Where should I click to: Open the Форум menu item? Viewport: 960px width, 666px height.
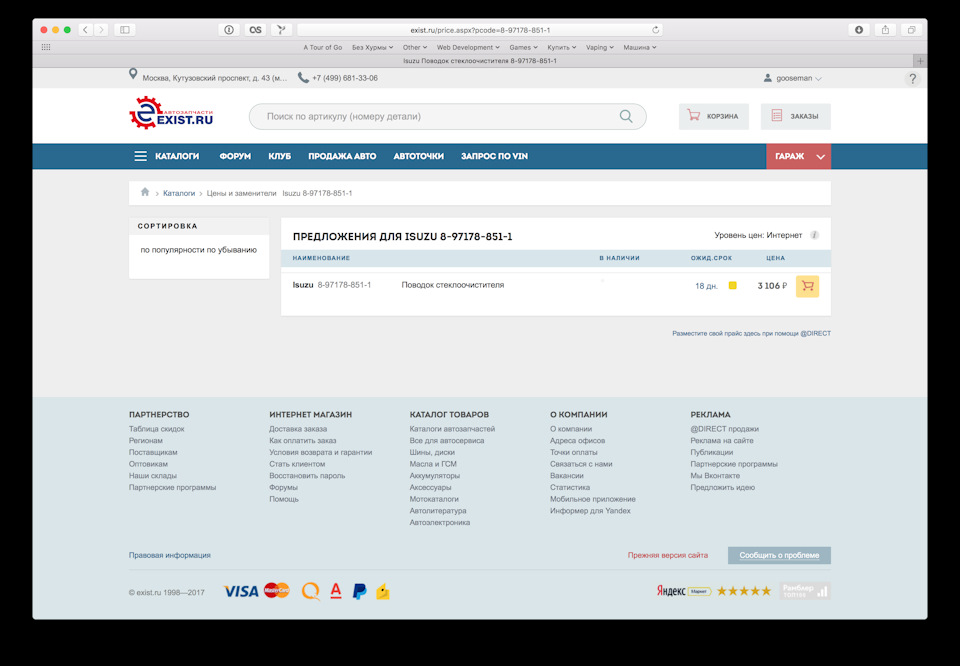[x=235, y=156]
